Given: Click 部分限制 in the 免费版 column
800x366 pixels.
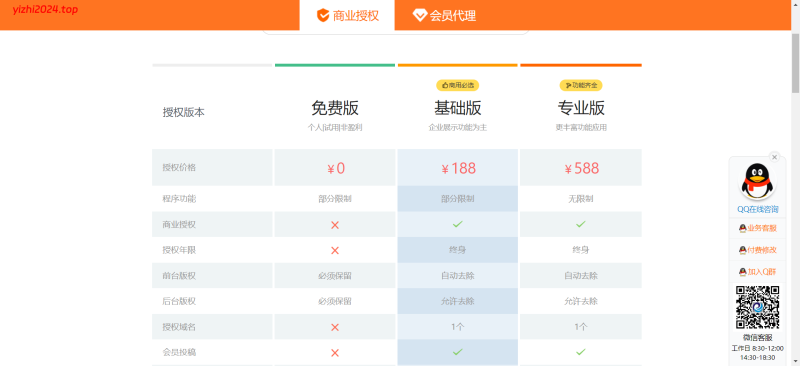Looking at the screenshot, I should pos(335,199).
